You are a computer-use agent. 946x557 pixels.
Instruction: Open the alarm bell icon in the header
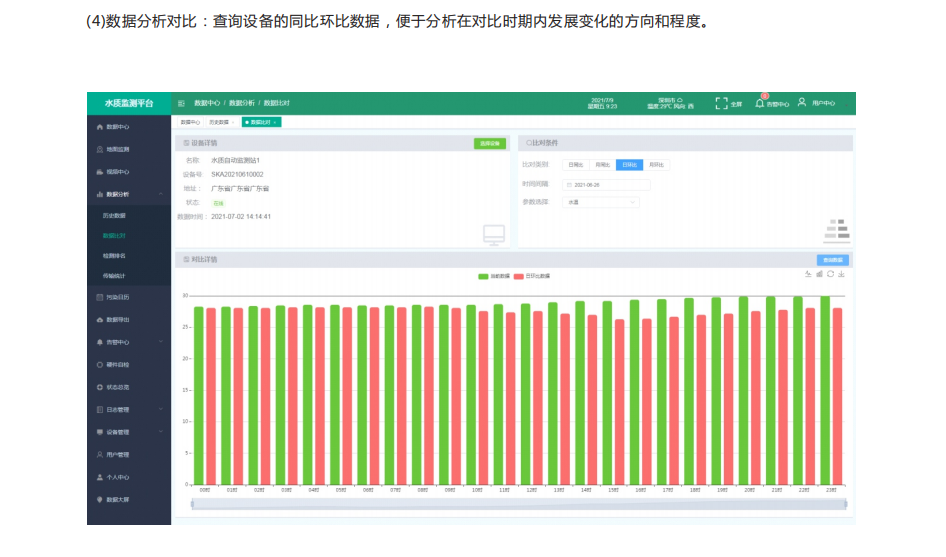coord(760,104)
